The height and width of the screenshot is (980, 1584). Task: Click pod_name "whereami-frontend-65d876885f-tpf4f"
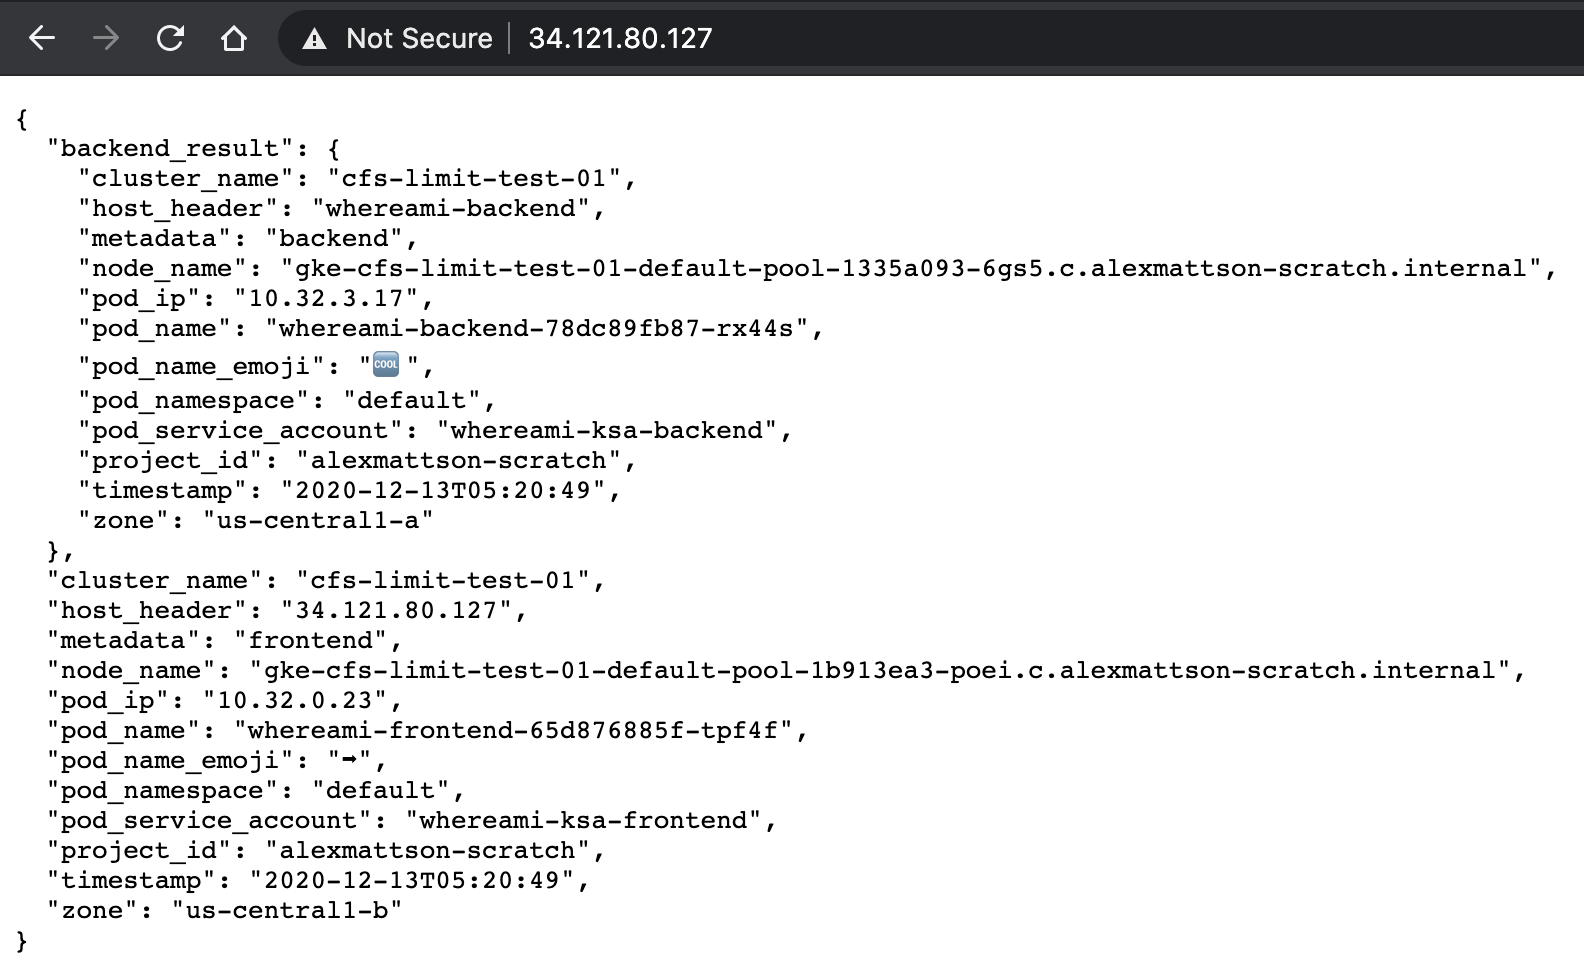(x=513, y=730)
